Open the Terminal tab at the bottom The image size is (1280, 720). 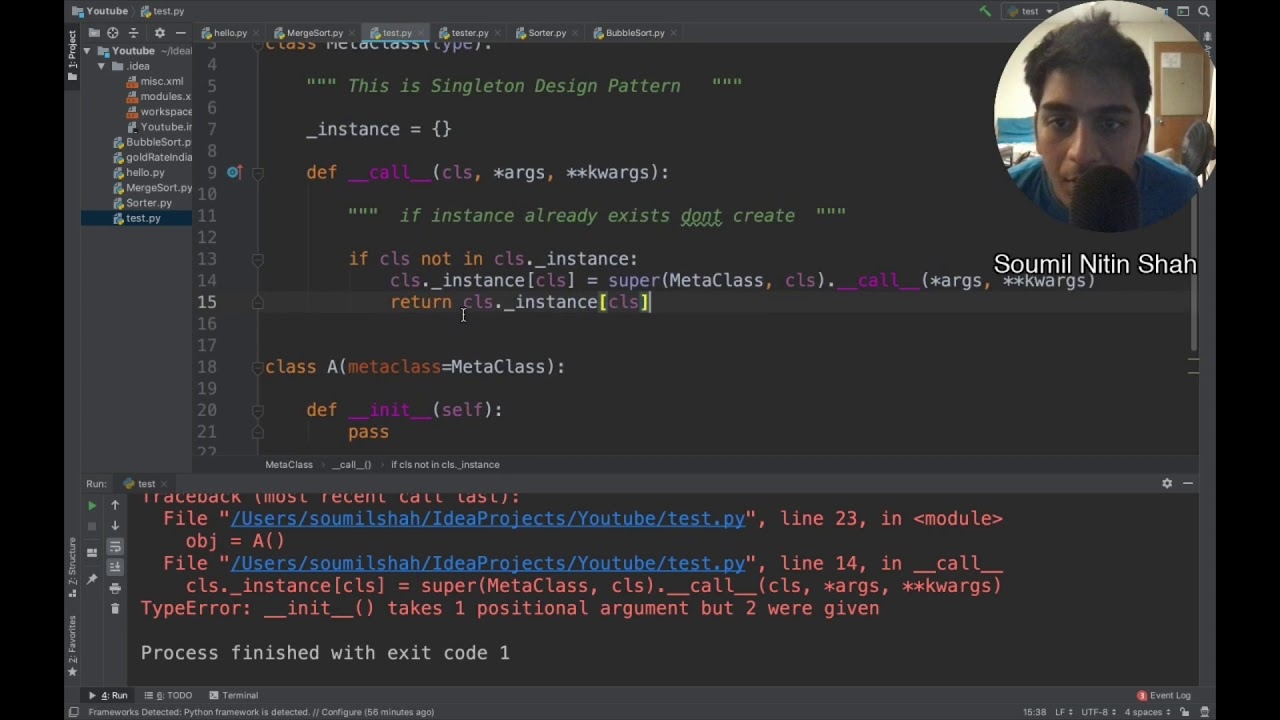tap(239, 695)
